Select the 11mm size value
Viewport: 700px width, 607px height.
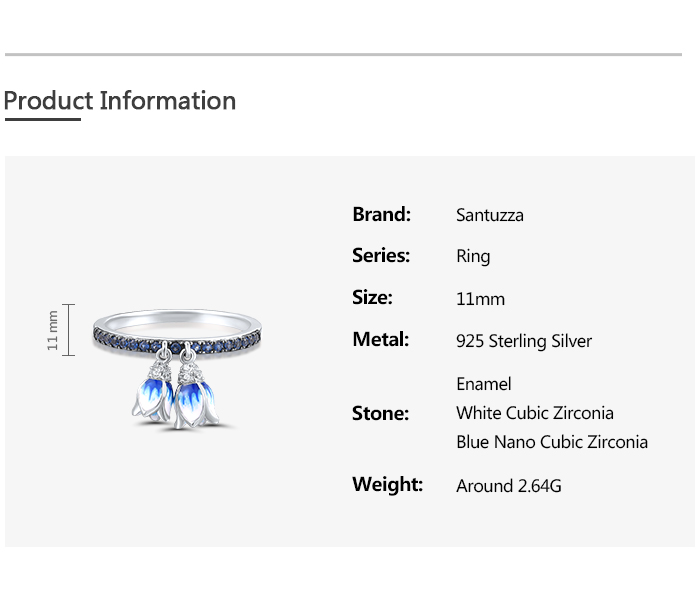480,299
